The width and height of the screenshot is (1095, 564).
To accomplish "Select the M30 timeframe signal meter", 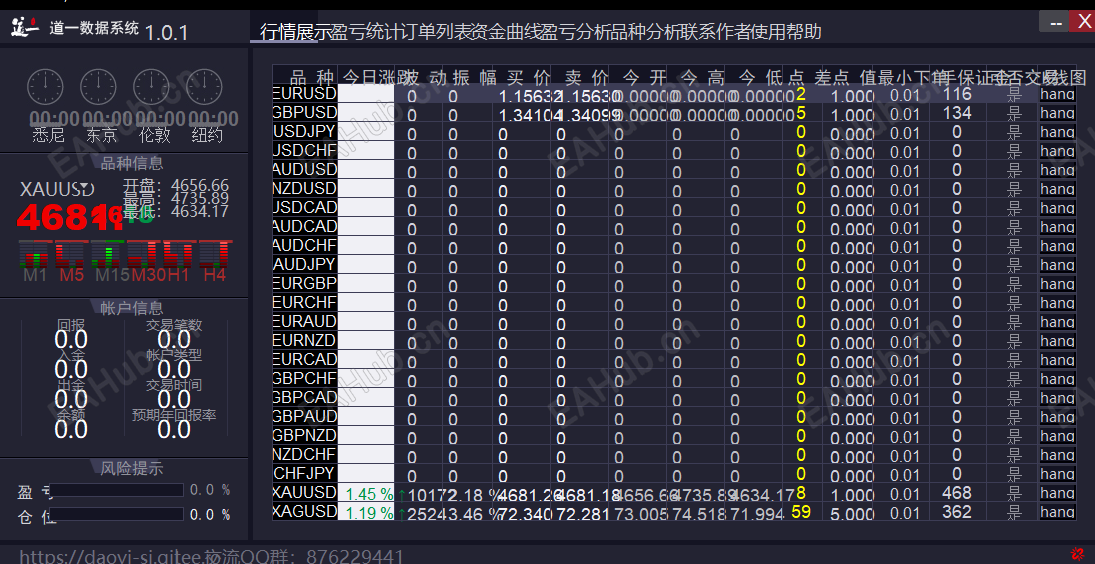I will 144,254.
